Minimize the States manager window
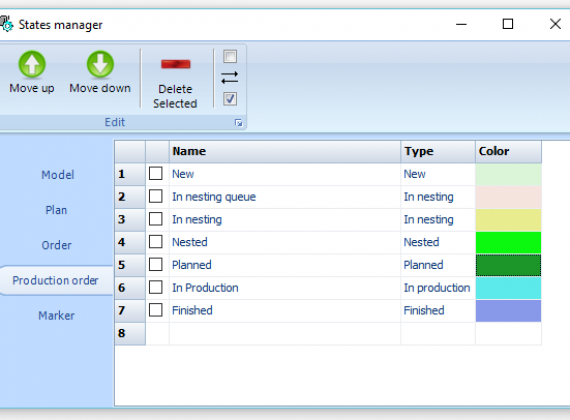This screenshot has width=570, height=420. pyautogui.click(x=461, y=24)
